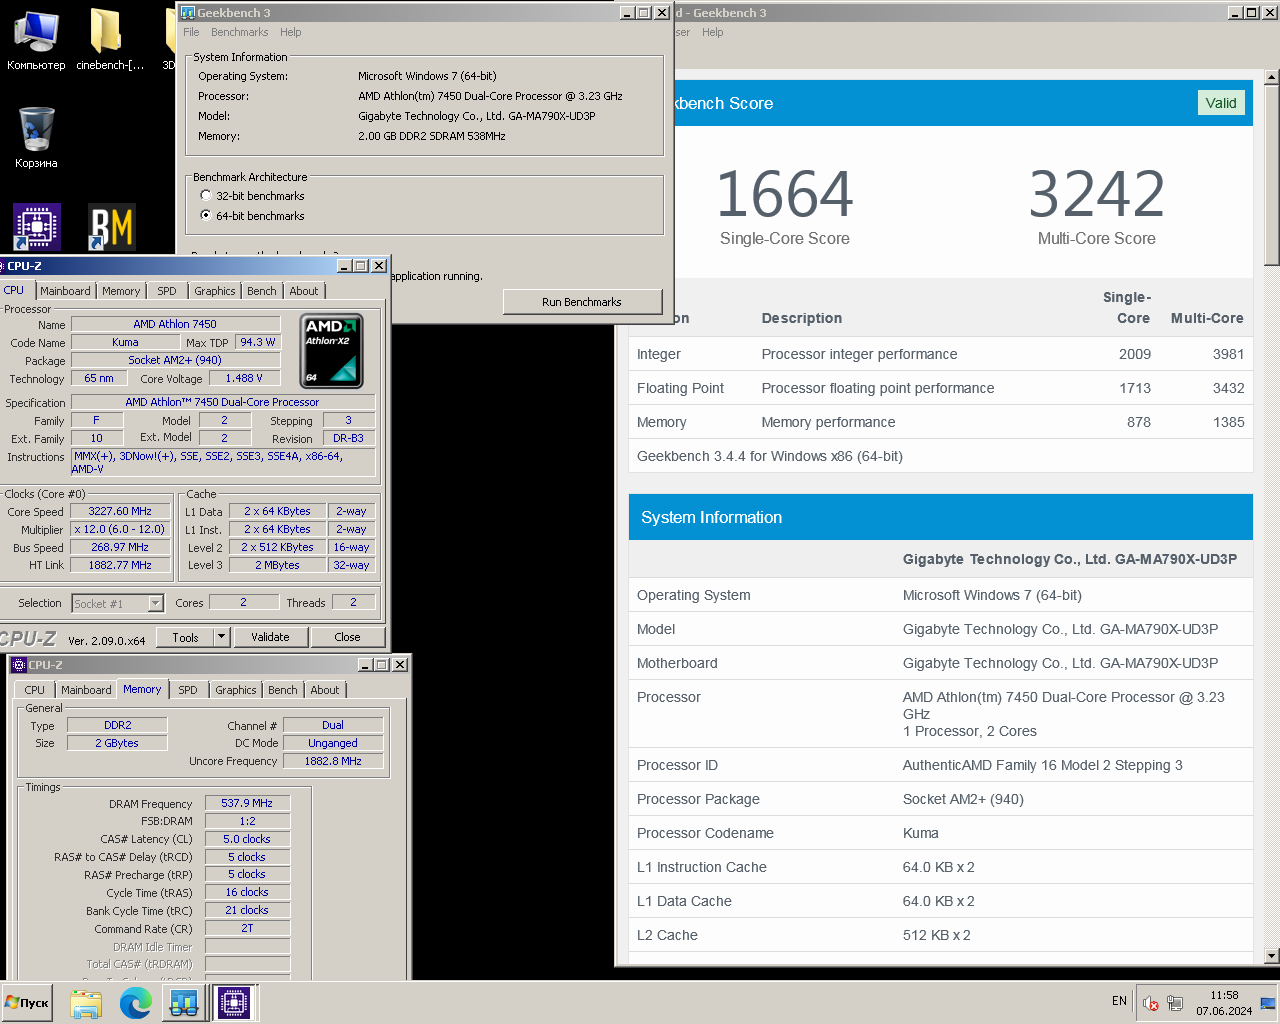This screenshot has height=1024, width=1280.
Task: Click the lower CPU-Z window title icon
Action: (x=19, y=665)
